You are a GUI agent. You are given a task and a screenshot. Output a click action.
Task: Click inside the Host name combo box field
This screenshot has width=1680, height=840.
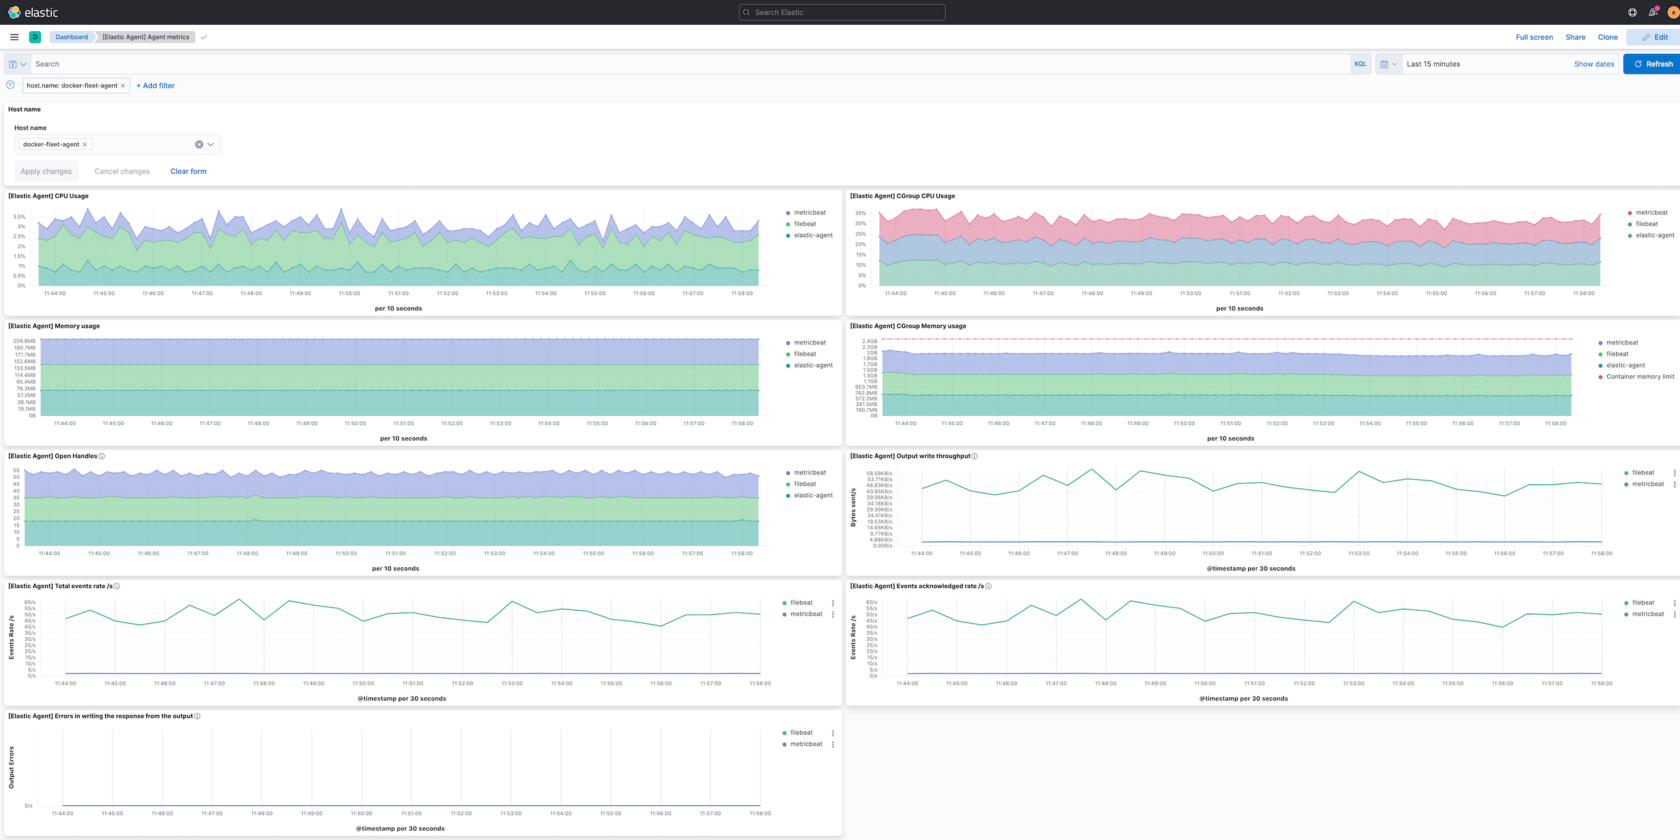(117, 145)
